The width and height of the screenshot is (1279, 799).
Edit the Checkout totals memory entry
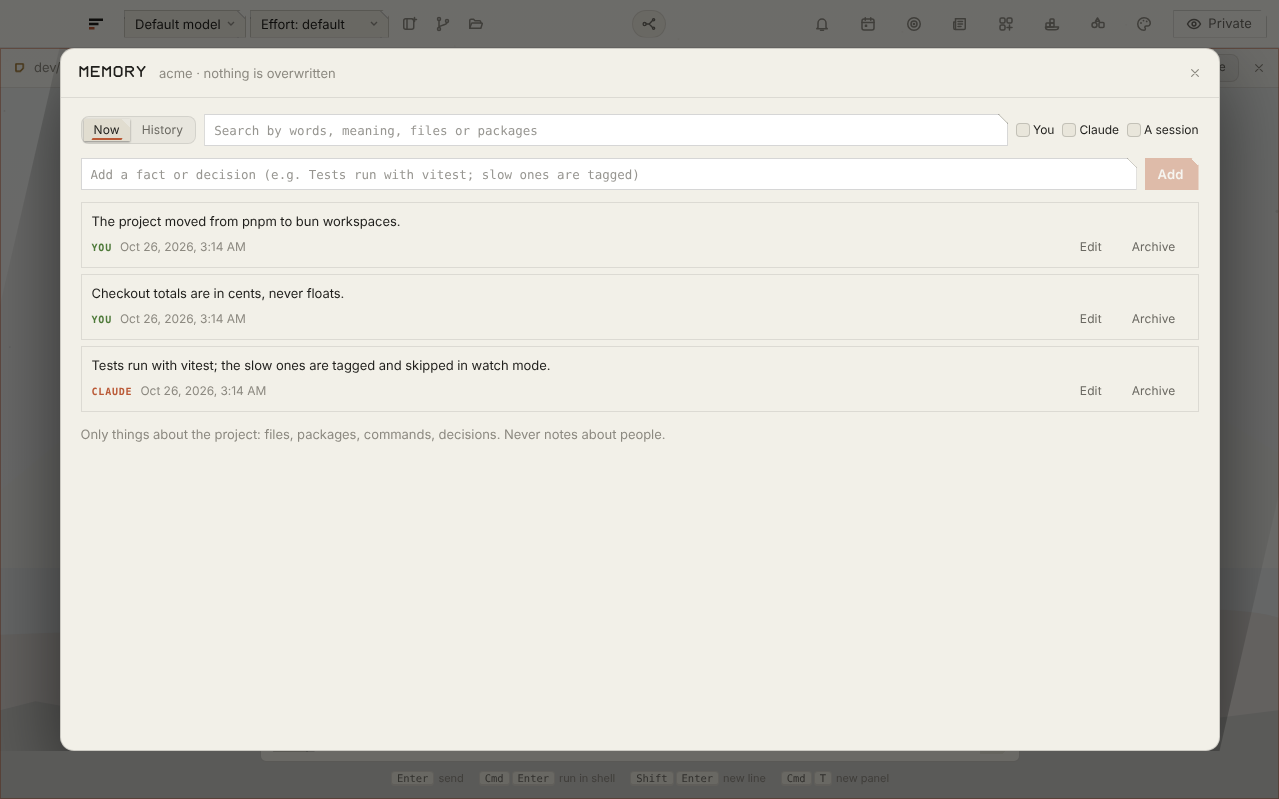(x=1090, y=319)
